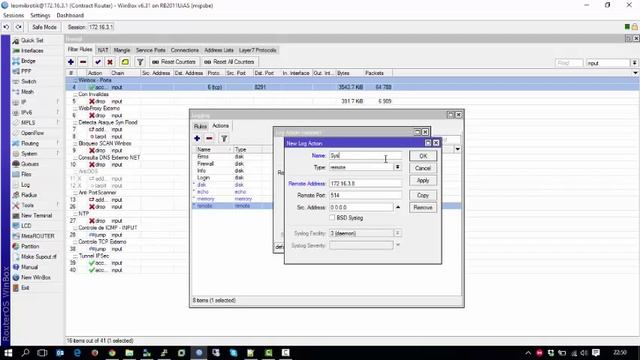Click the blue plus icon in Logging window
The width and height of the screenshot is (640, 360).
click(197, 138)
